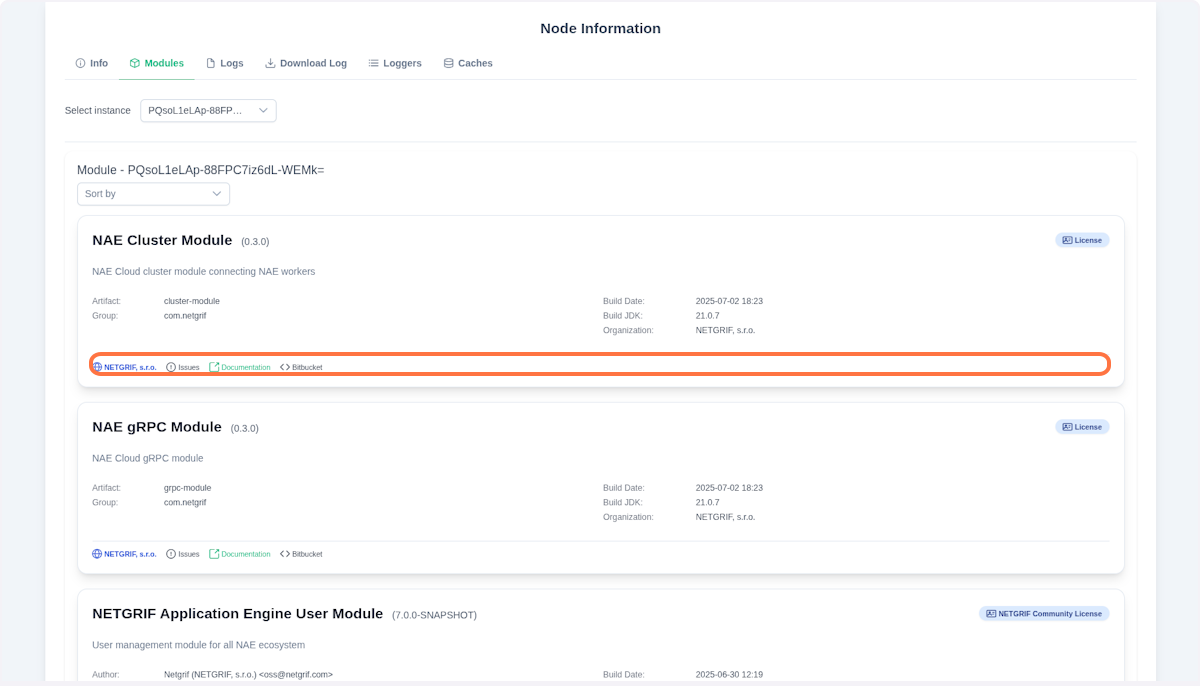
Task: Click the oss@netgrif.com author entry
Action: tap(248, 674)
